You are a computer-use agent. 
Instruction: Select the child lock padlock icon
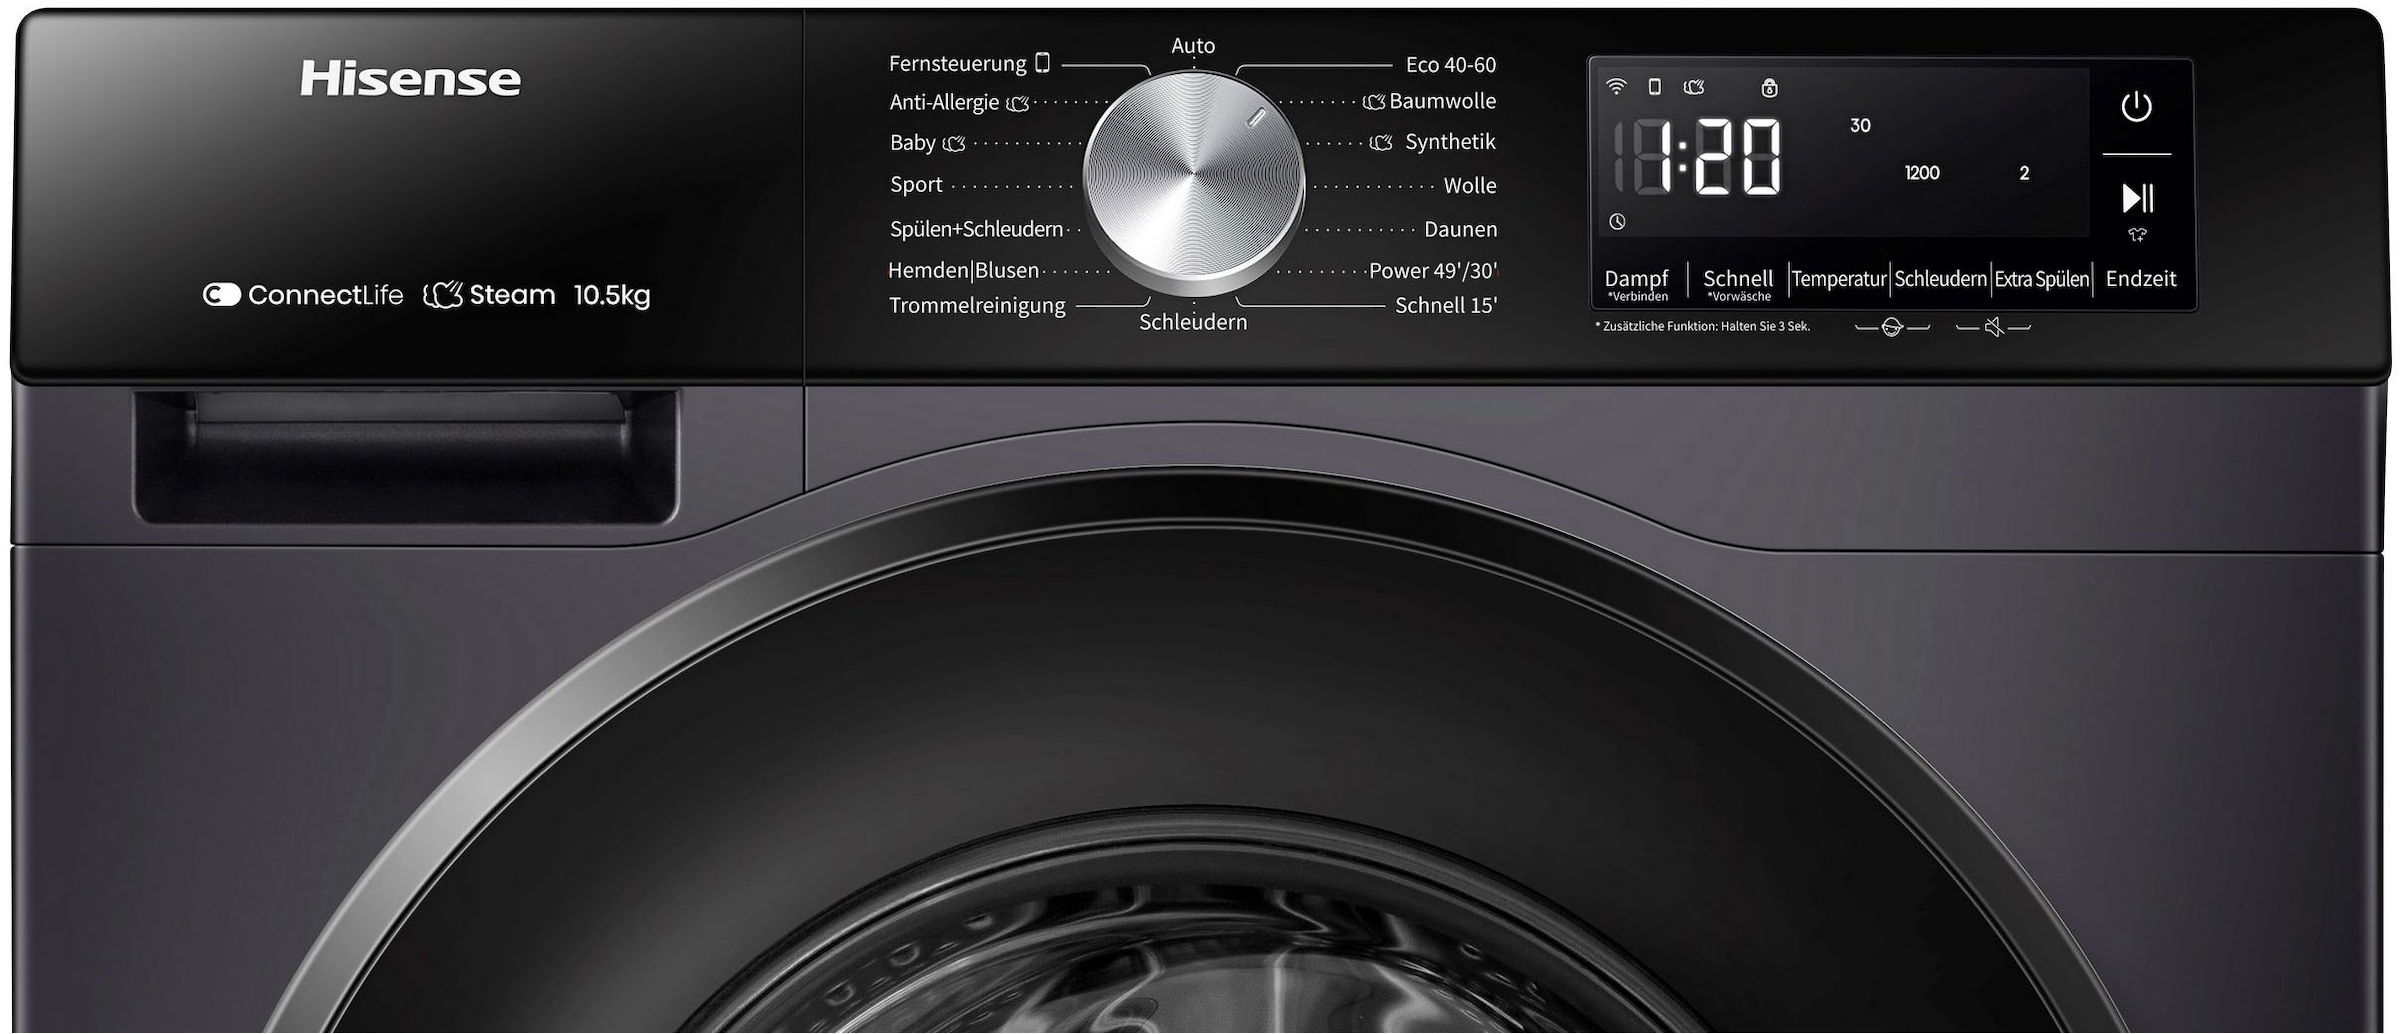point(1770,87)
